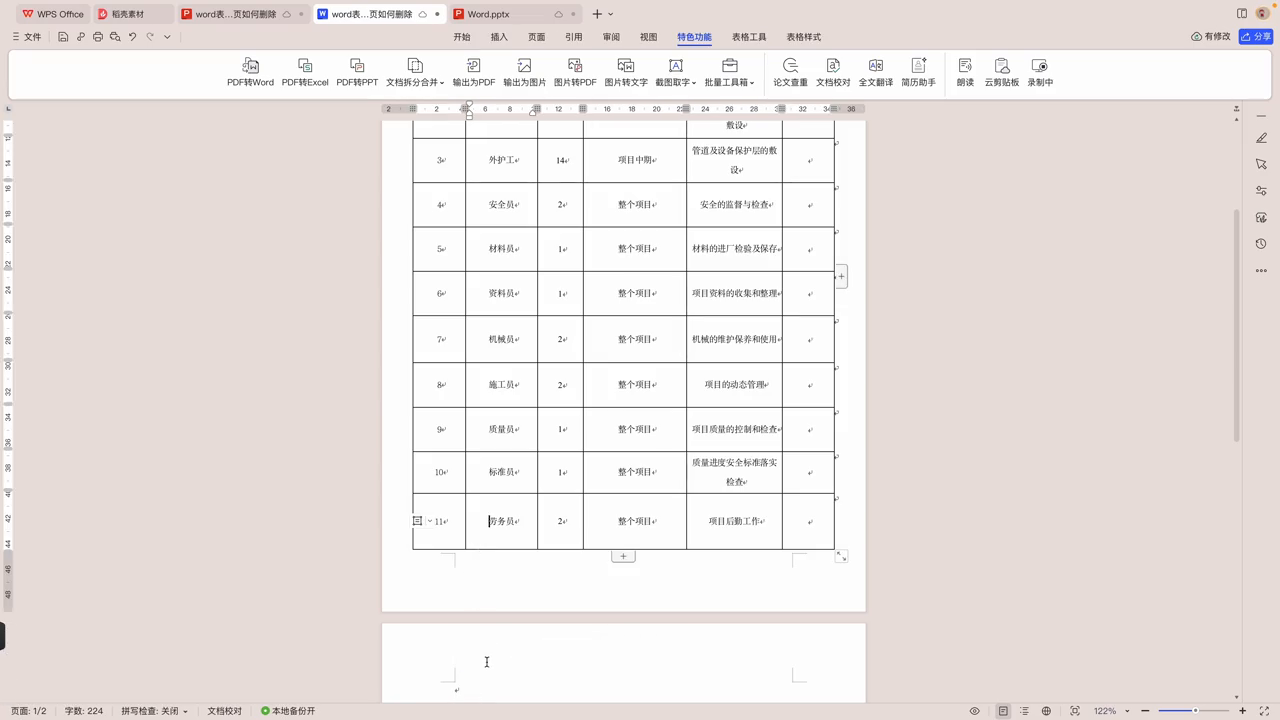1280x720 pixels.
Task: Switch to the Word.pptx document tab
Action: coord(515,14)
